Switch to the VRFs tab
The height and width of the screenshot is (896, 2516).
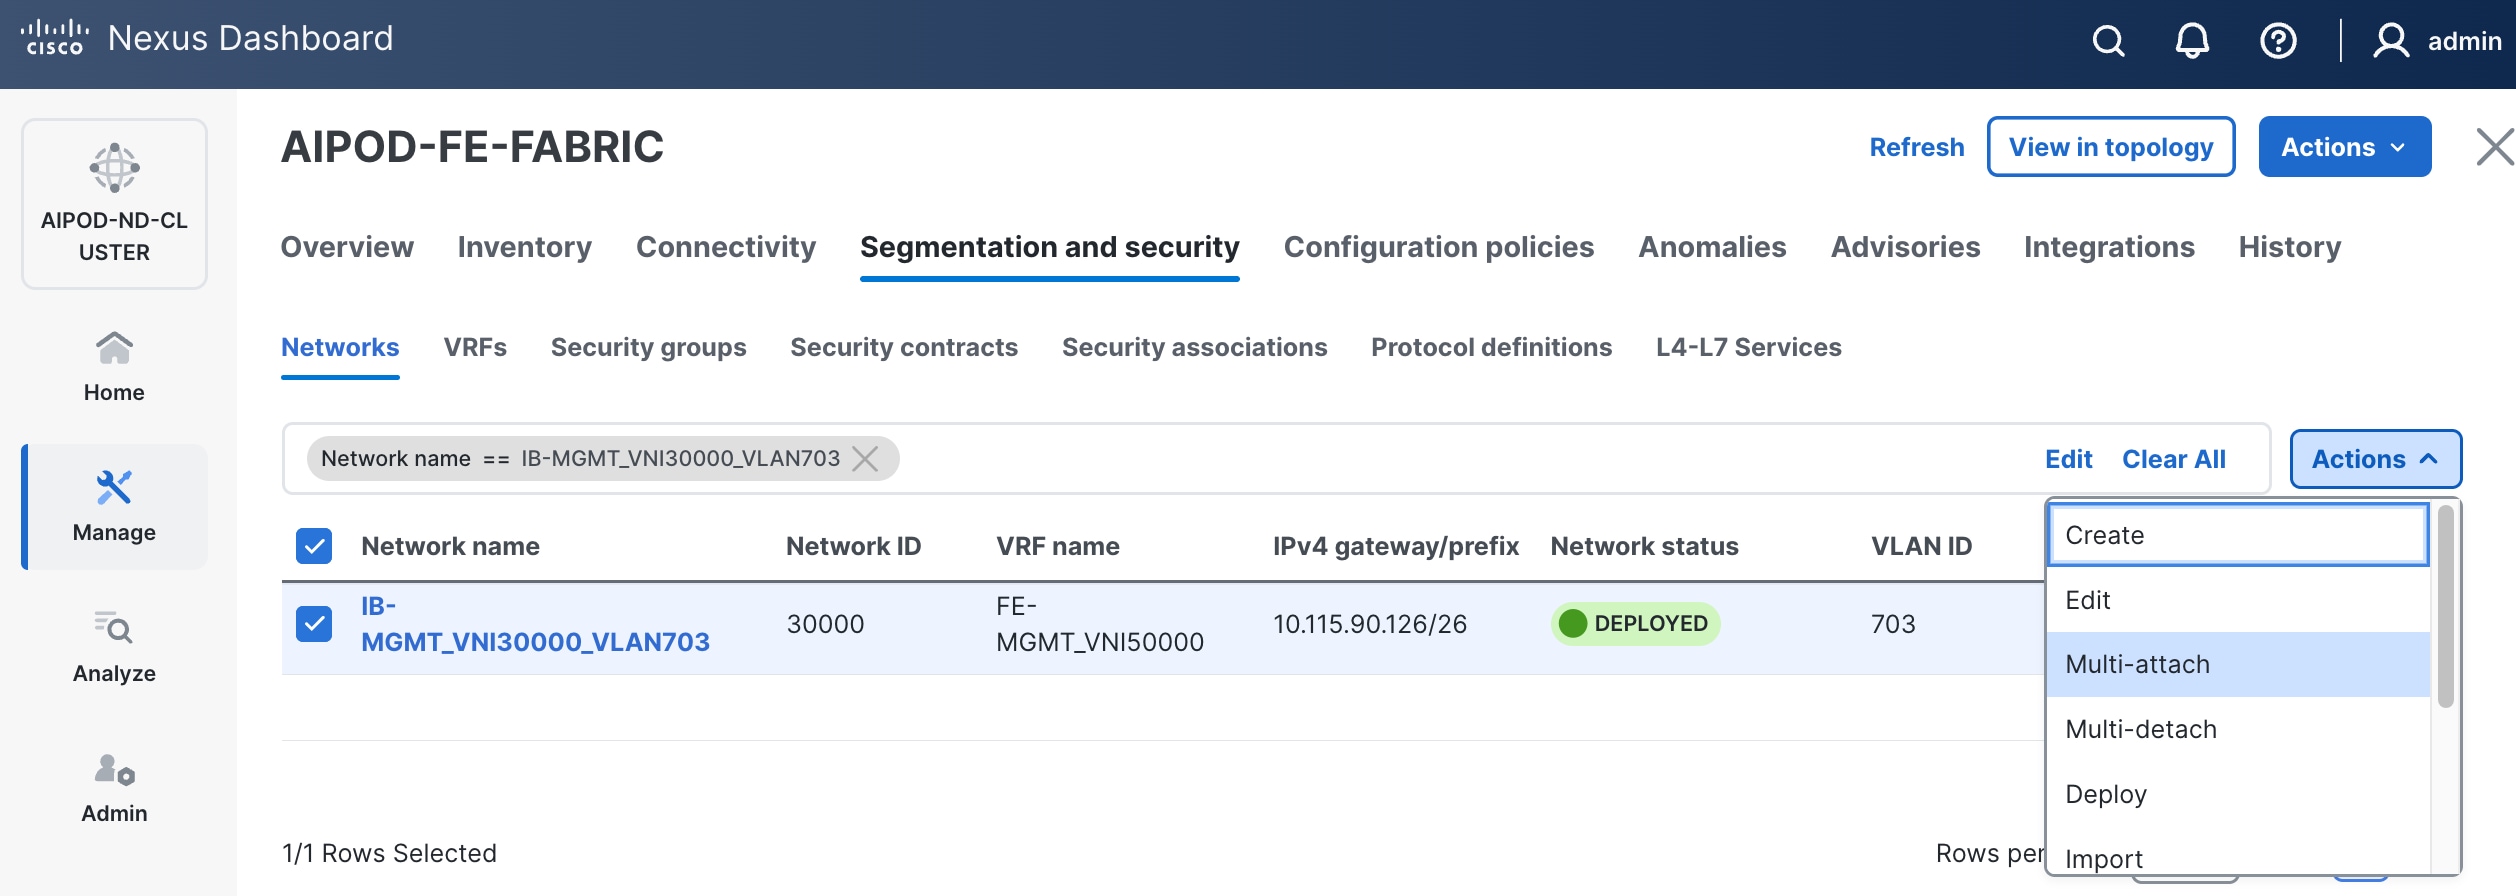point(475,347)
